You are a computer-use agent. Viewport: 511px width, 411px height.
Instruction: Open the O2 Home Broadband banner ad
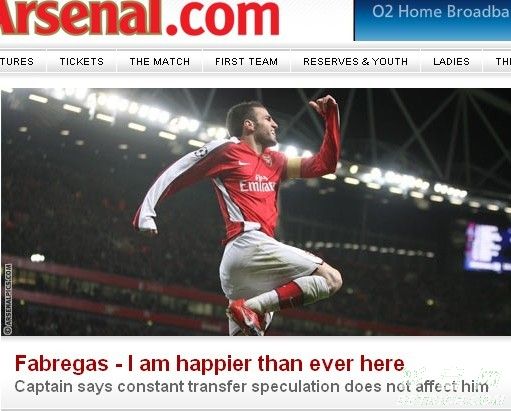pos(432,20)
